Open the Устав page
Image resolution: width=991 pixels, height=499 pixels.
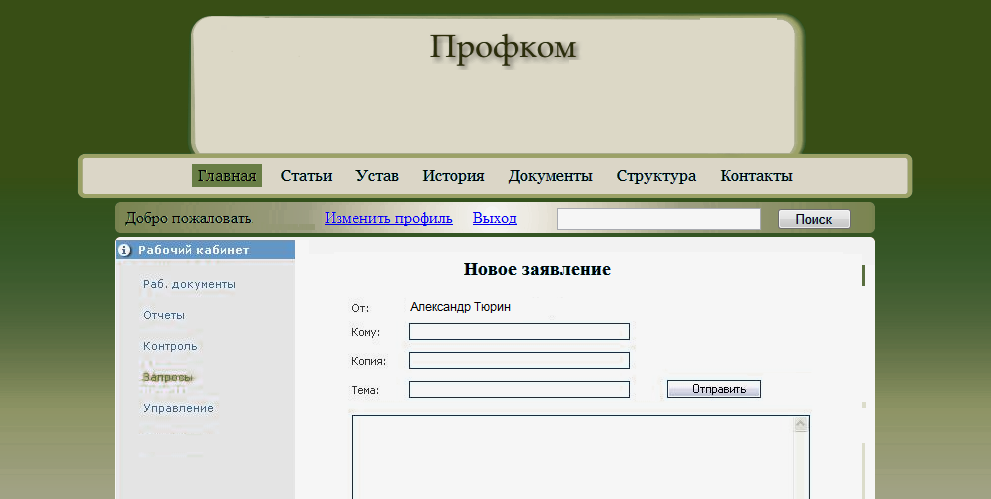tap(377, 176)
